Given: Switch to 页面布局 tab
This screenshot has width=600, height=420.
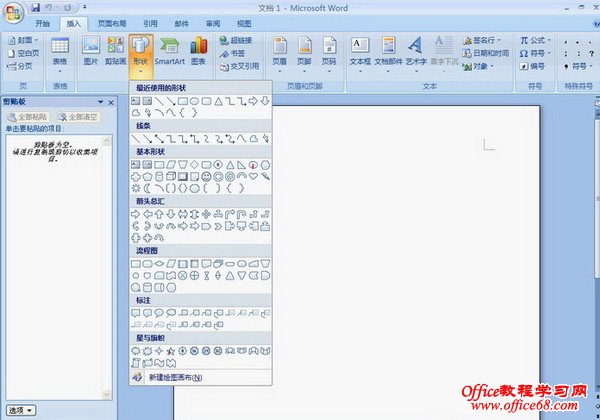Looking at the screenshot, I should pyautogui.click(x=112, y=24).
